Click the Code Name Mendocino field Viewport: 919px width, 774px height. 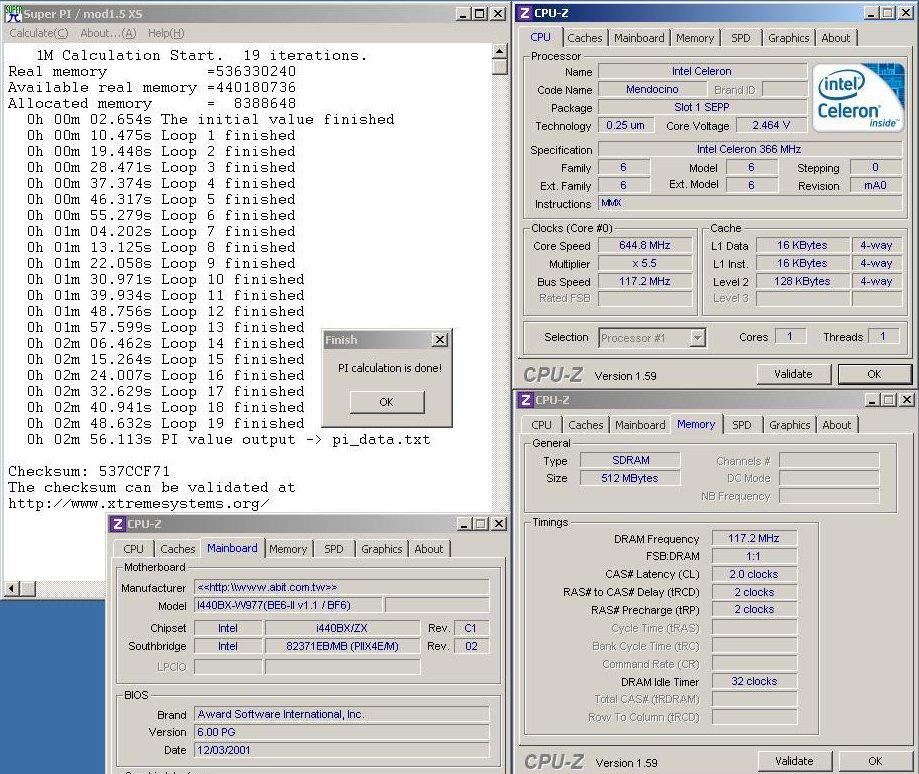tap(652, 89)
